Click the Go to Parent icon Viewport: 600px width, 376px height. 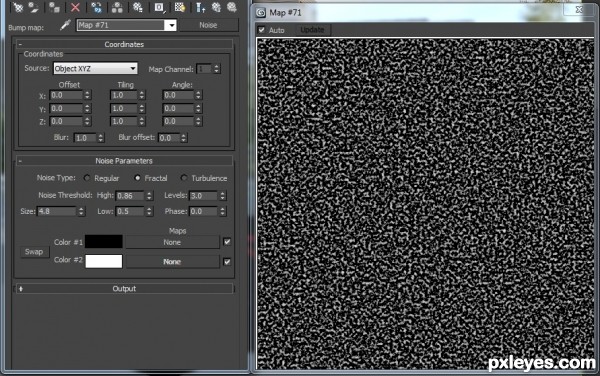pyautogui.click(x=216, y=7)
